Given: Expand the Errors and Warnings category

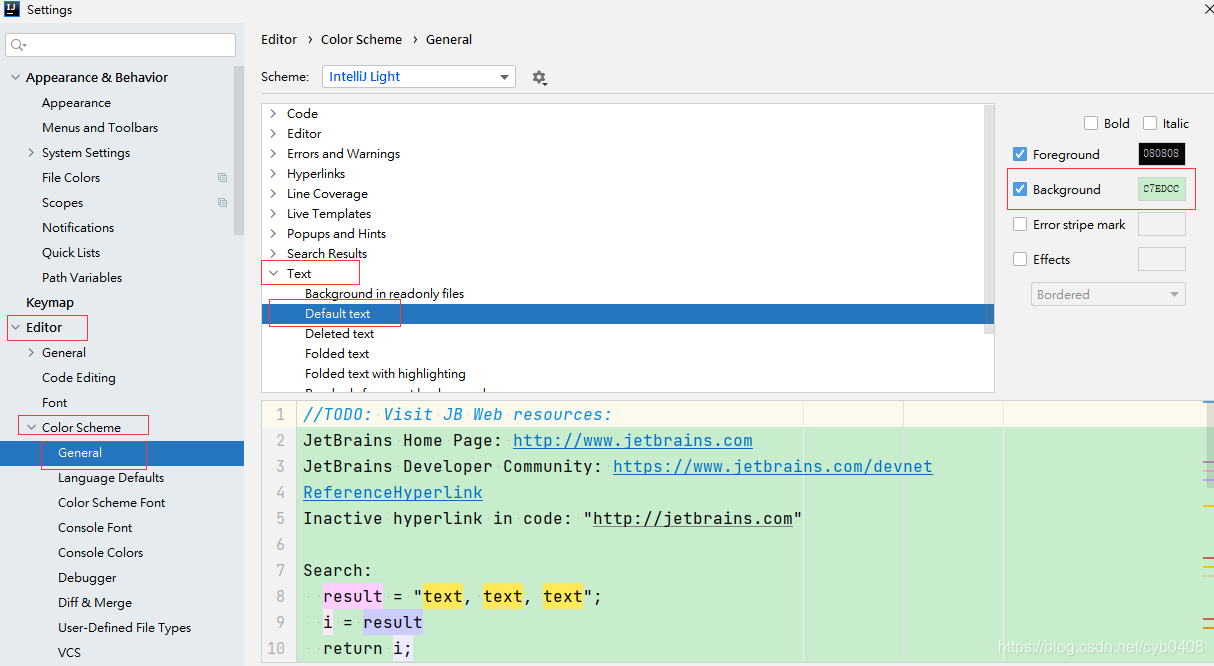Looking at the screenshot, I should (x=273, y=153).
